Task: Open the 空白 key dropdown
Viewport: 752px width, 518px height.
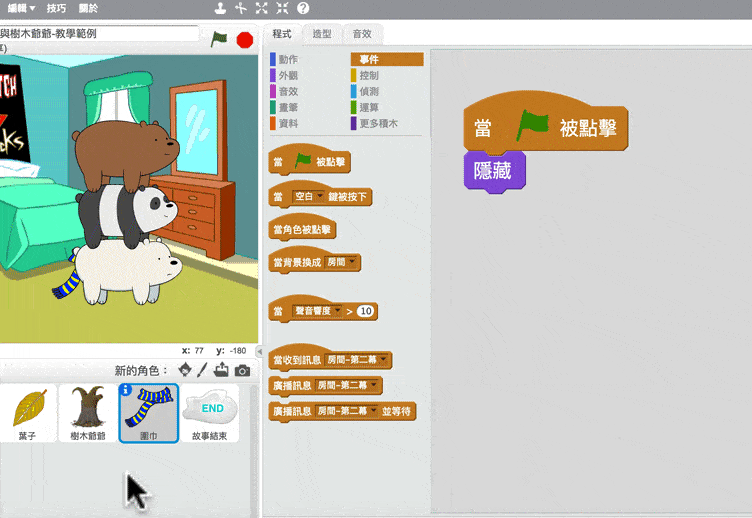Action: 308,197
